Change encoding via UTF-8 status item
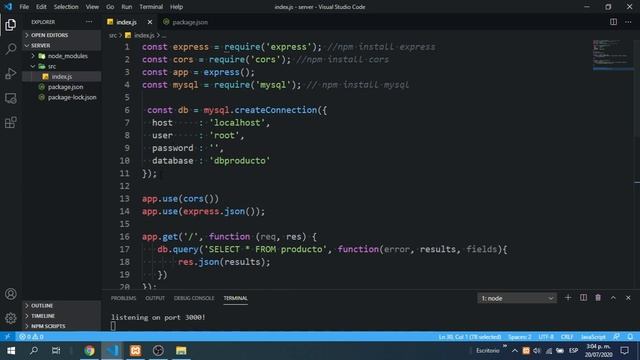The width and height of the screenshot is (640, 360). coord(546,337)
